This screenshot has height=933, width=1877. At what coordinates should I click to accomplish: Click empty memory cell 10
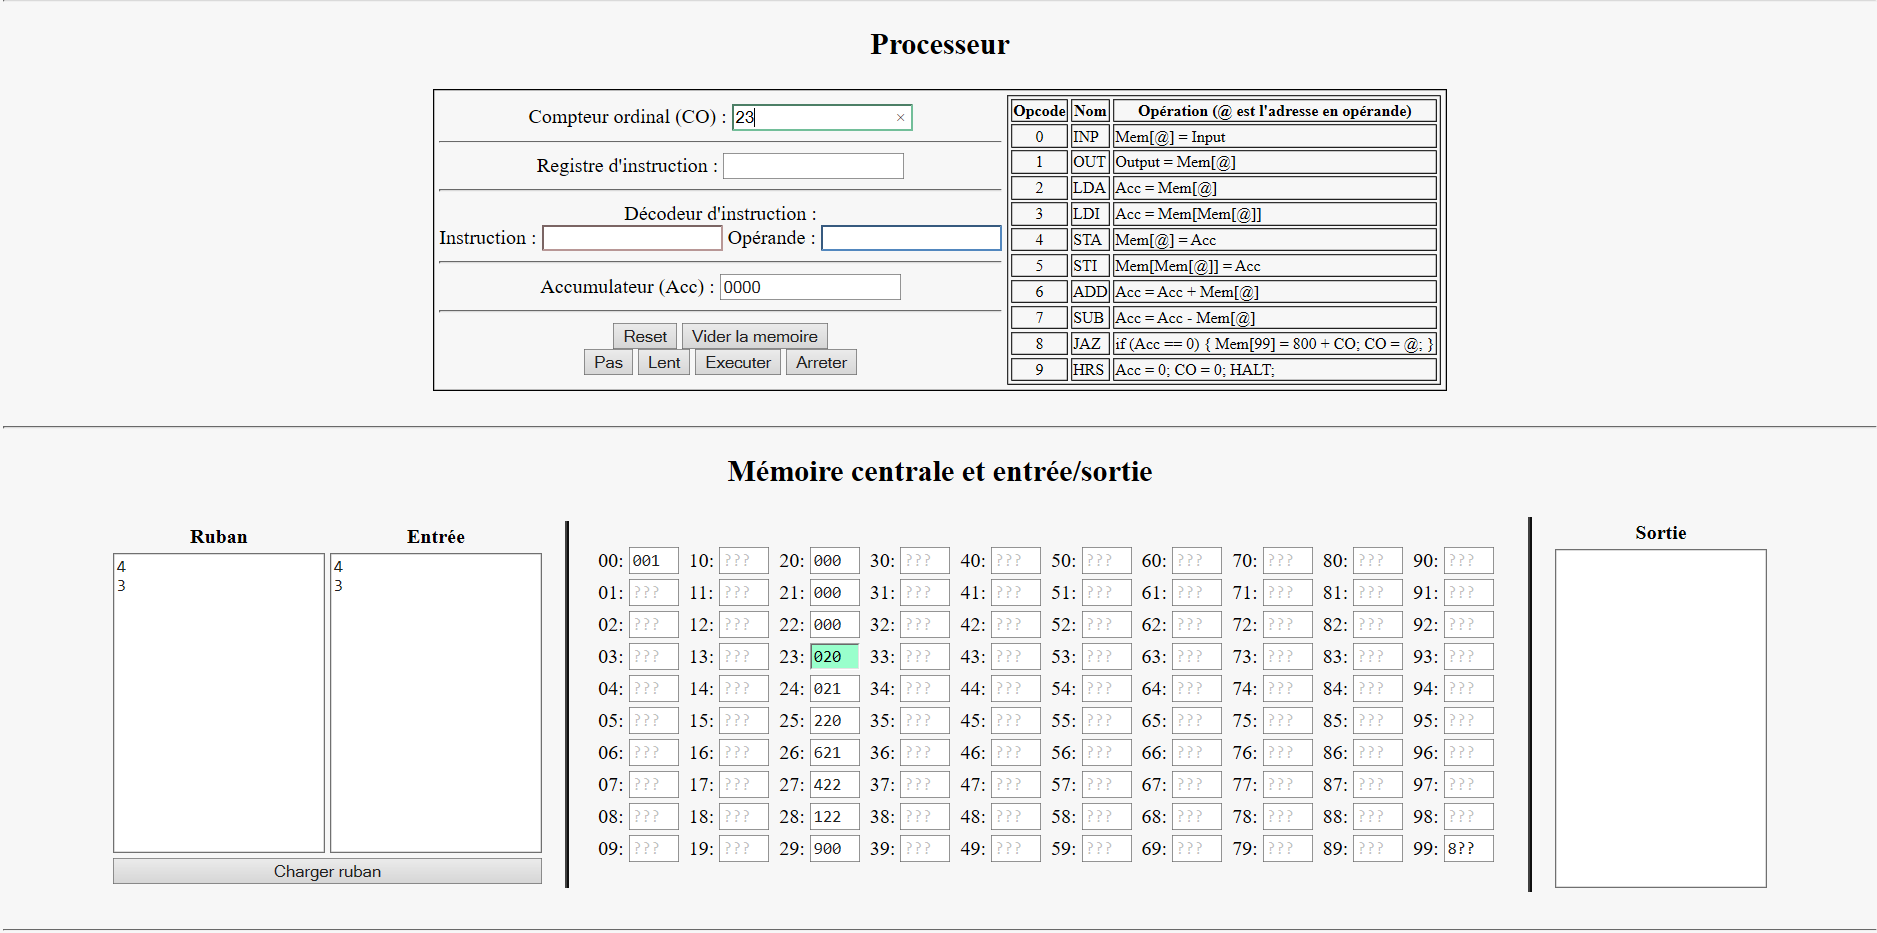pos(744,561)
